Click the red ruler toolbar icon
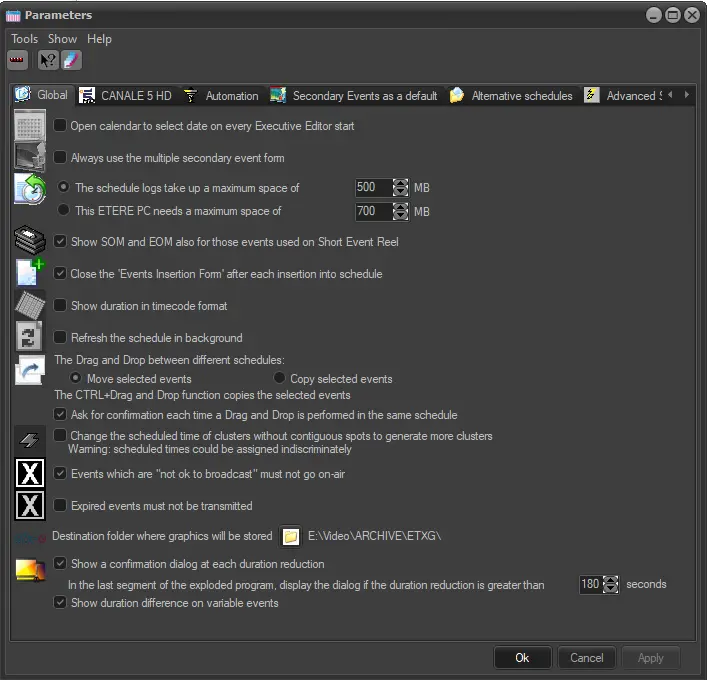This screenshot has height=680, width=707. point(17,60)
